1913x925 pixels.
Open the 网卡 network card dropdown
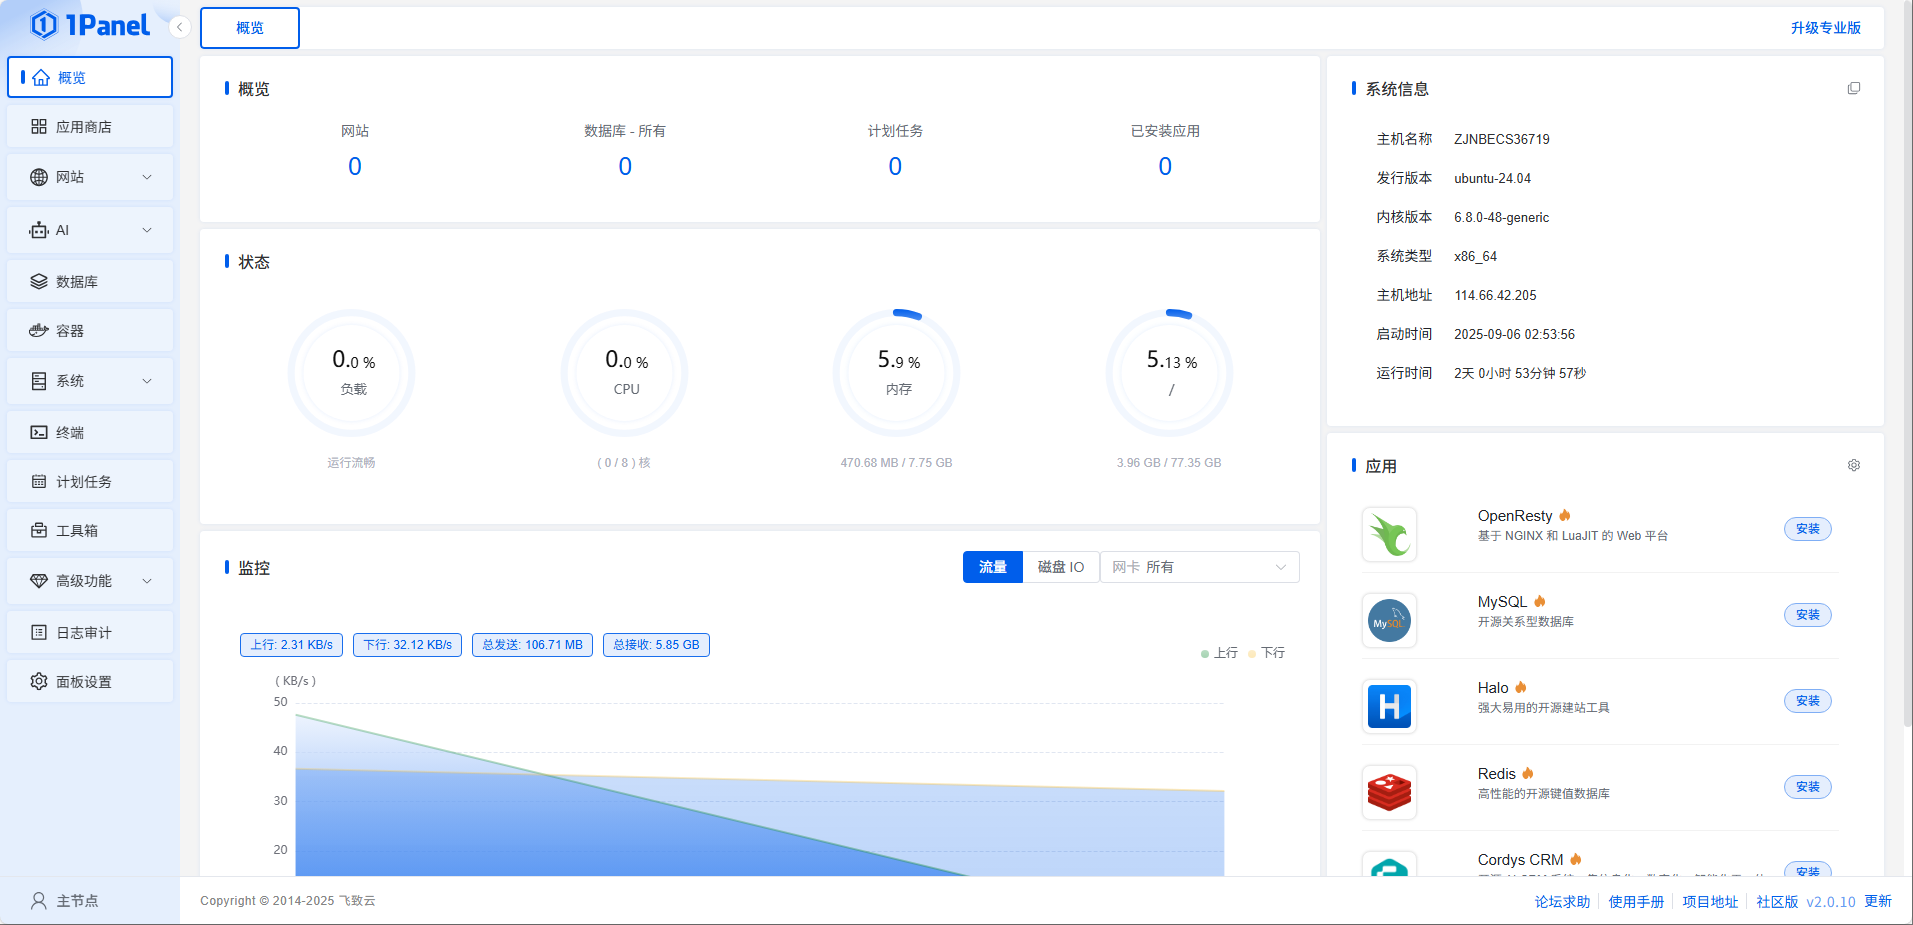[x=1199, y=567]
